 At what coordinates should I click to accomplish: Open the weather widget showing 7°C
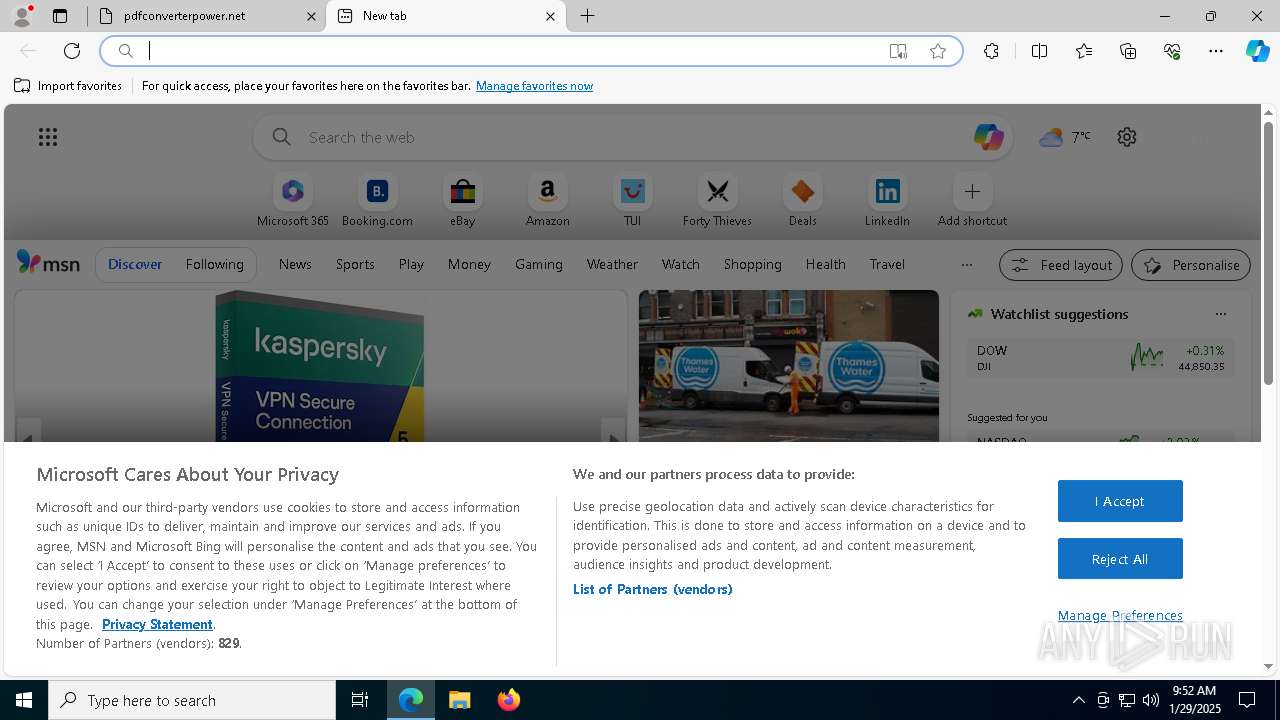click(x=1065, y=137)
